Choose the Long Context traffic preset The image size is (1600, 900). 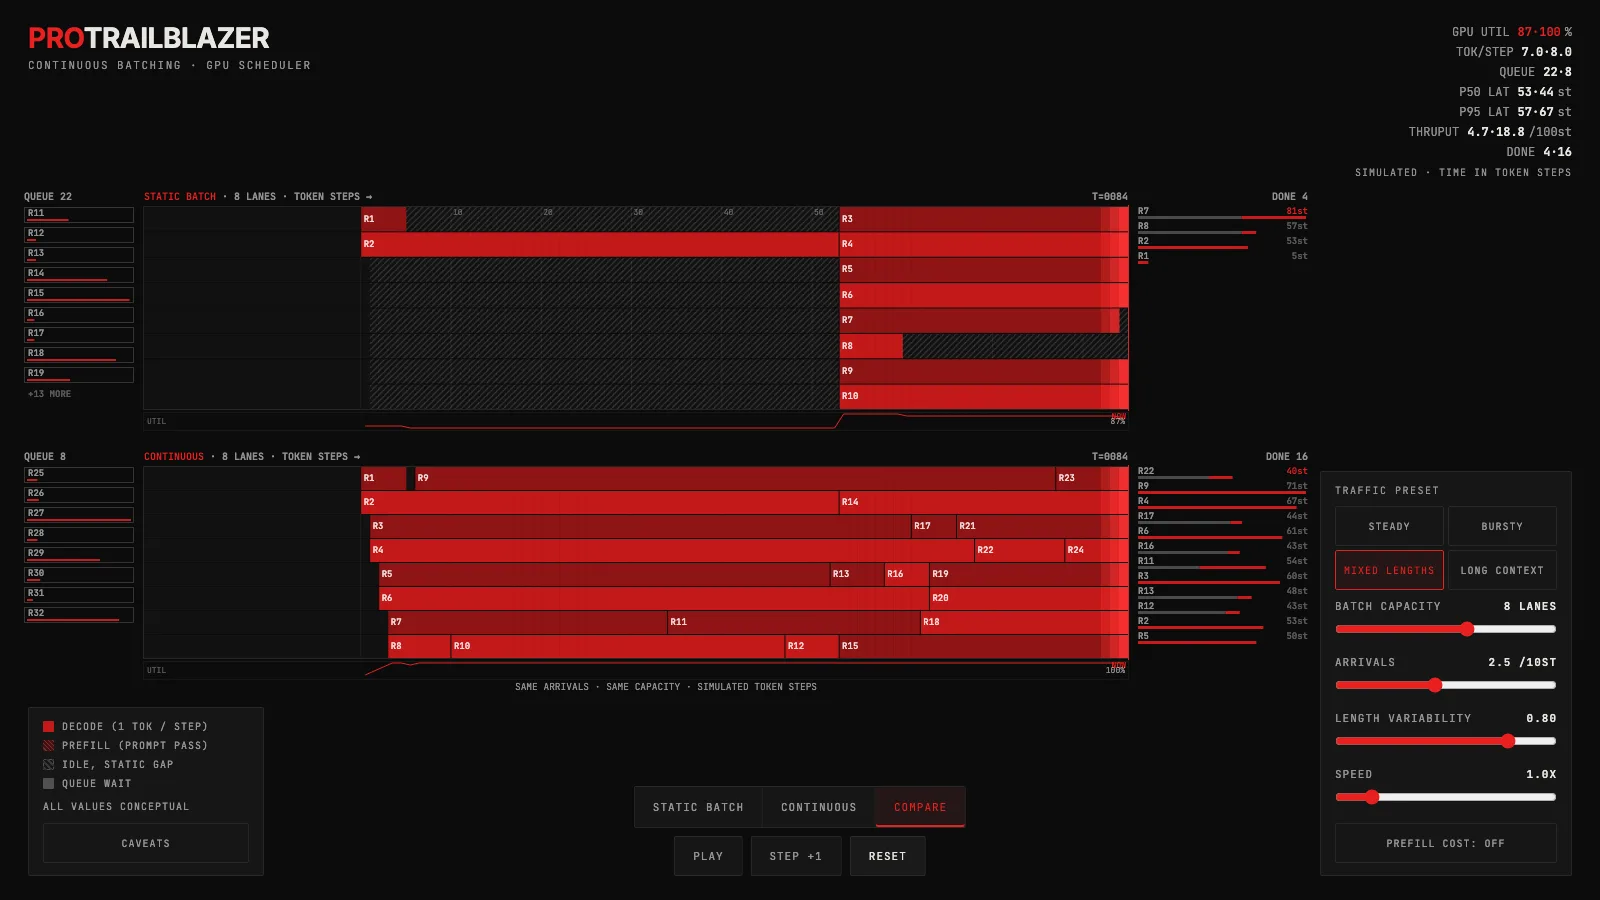pos(1502,570)
